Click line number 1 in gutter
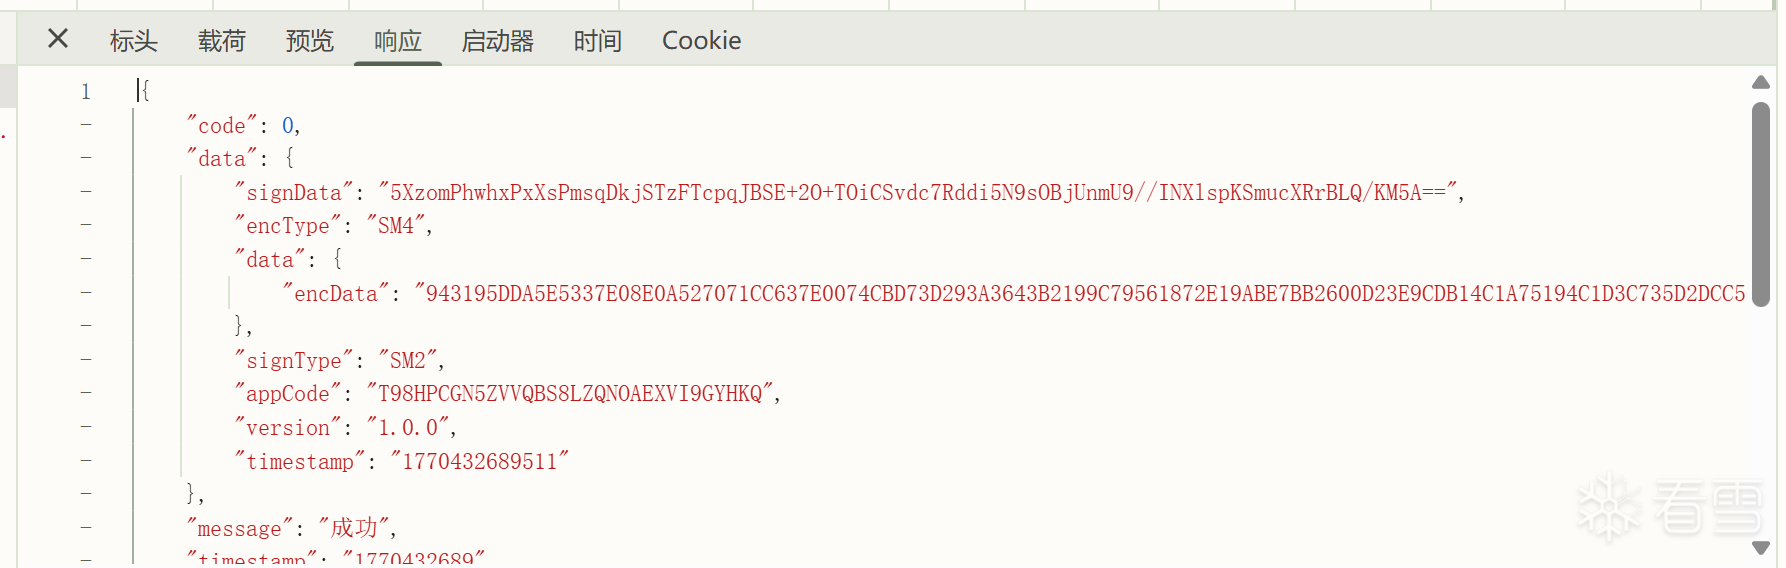1786x568 pixels. tap(86, 92)
